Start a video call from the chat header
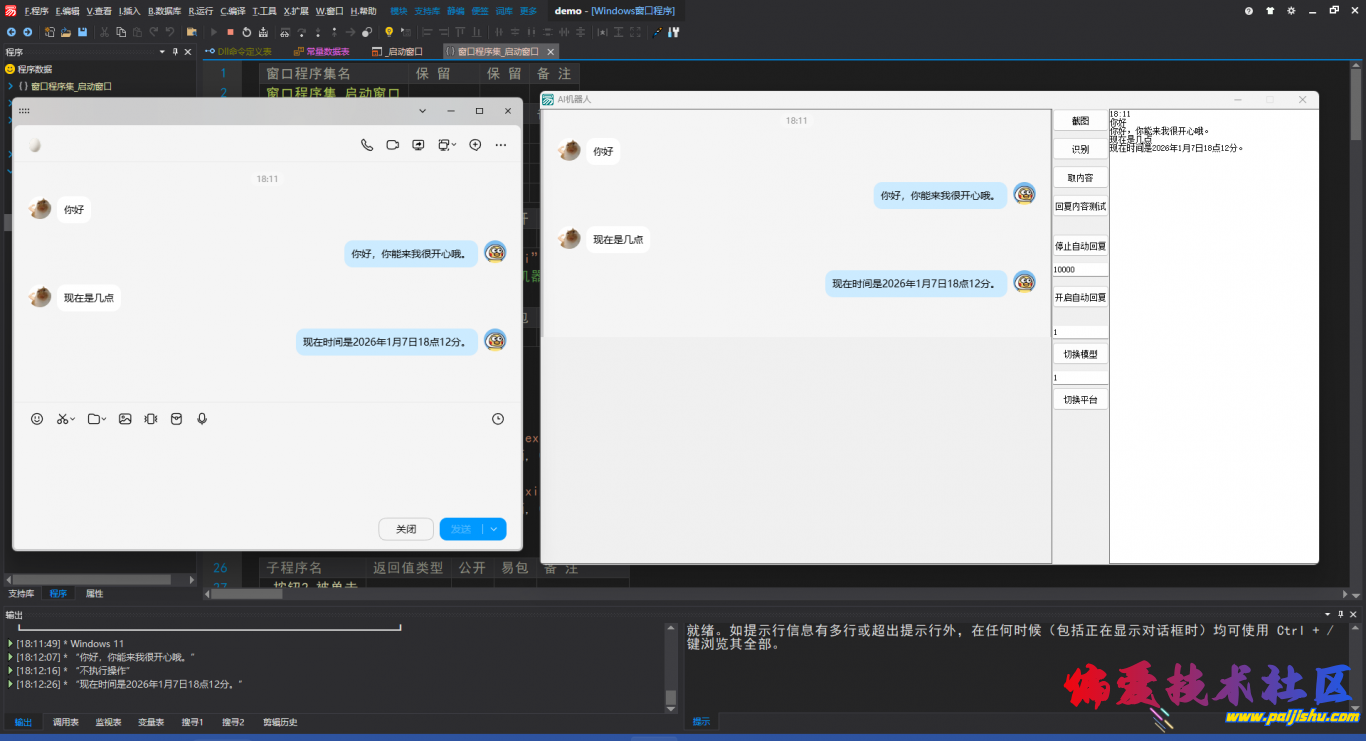Image resolution: width=1366 pixels, height=741 pixels. pos(393,144)
